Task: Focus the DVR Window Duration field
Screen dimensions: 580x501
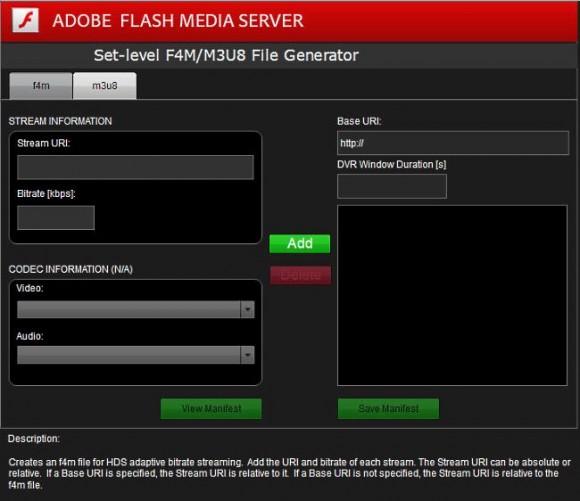Action: point(392,186)
